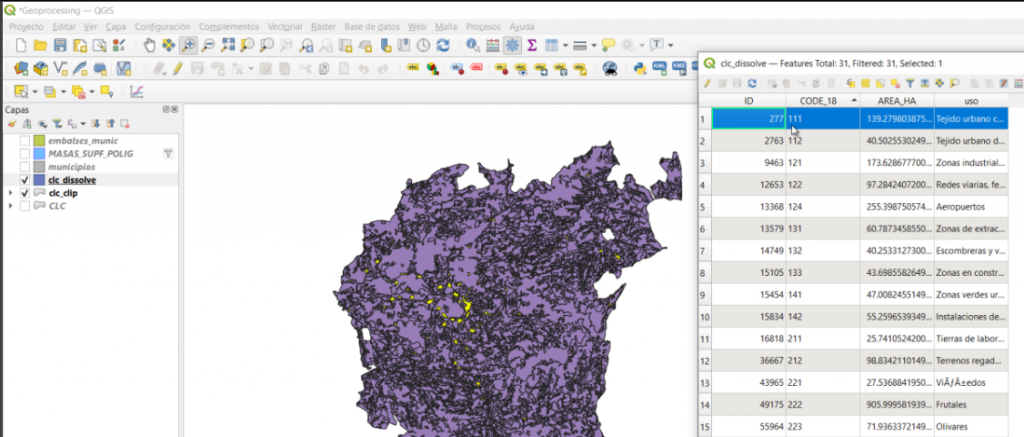
Task: Click the MASAS_SUPF_POLIG blue color swatch
Action: [x=39, y=154]
